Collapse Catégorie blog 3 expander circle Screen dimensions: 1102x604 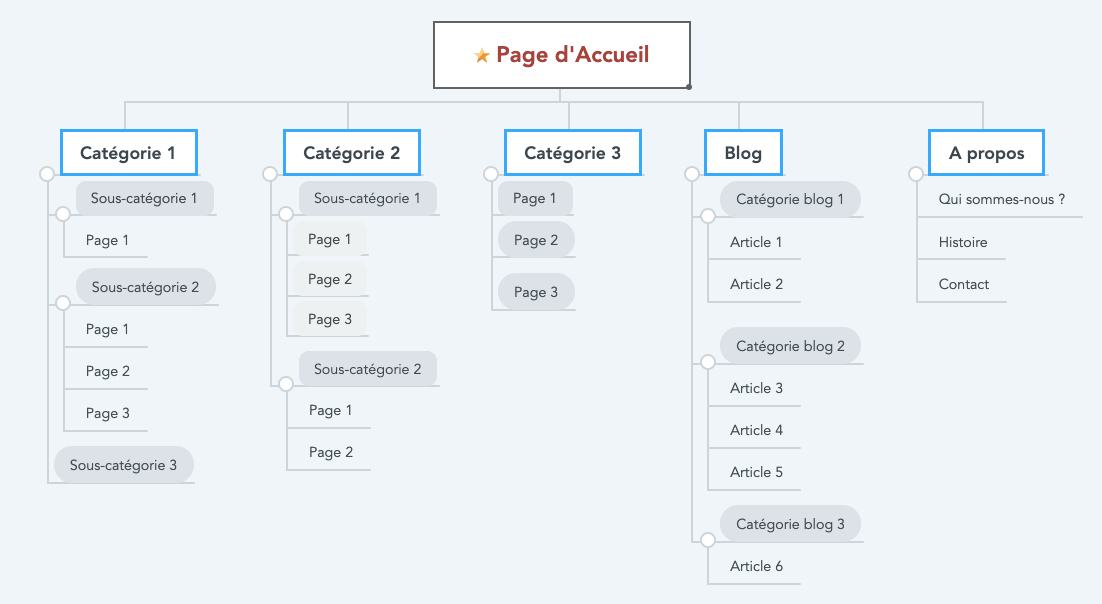[x=708, y=540]
